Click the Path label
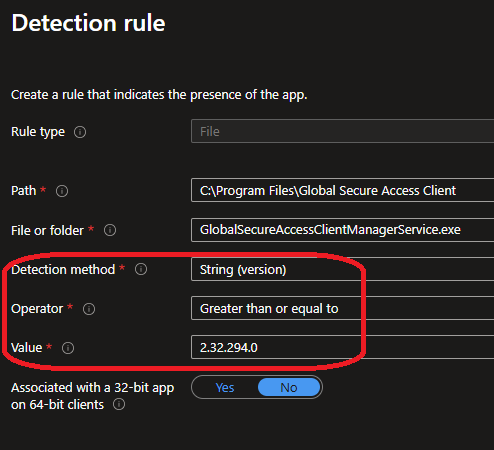 pos(24,191)
